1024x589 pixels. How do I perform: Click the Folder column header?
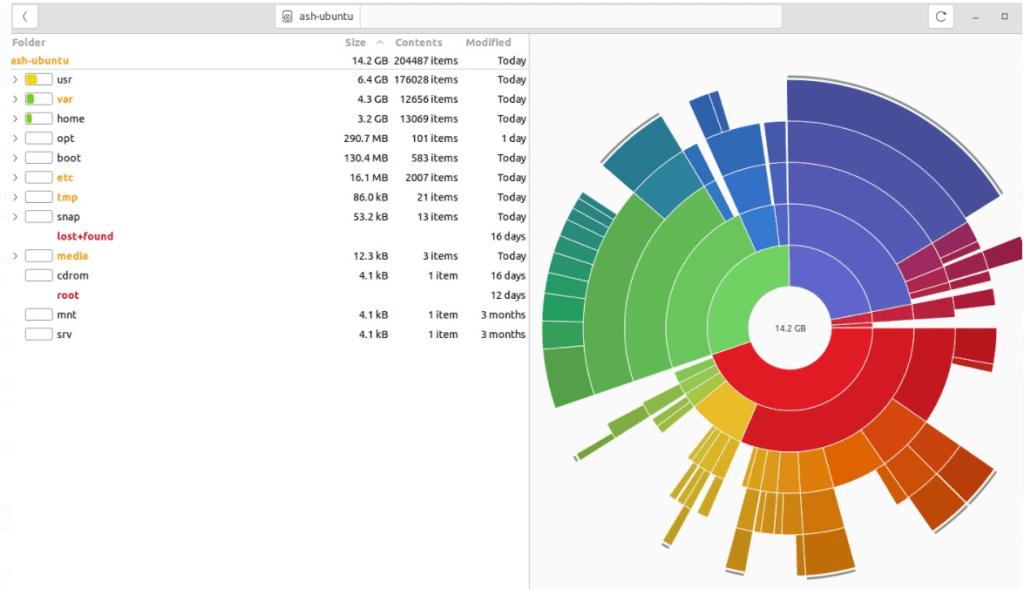(x=29, y=43)
